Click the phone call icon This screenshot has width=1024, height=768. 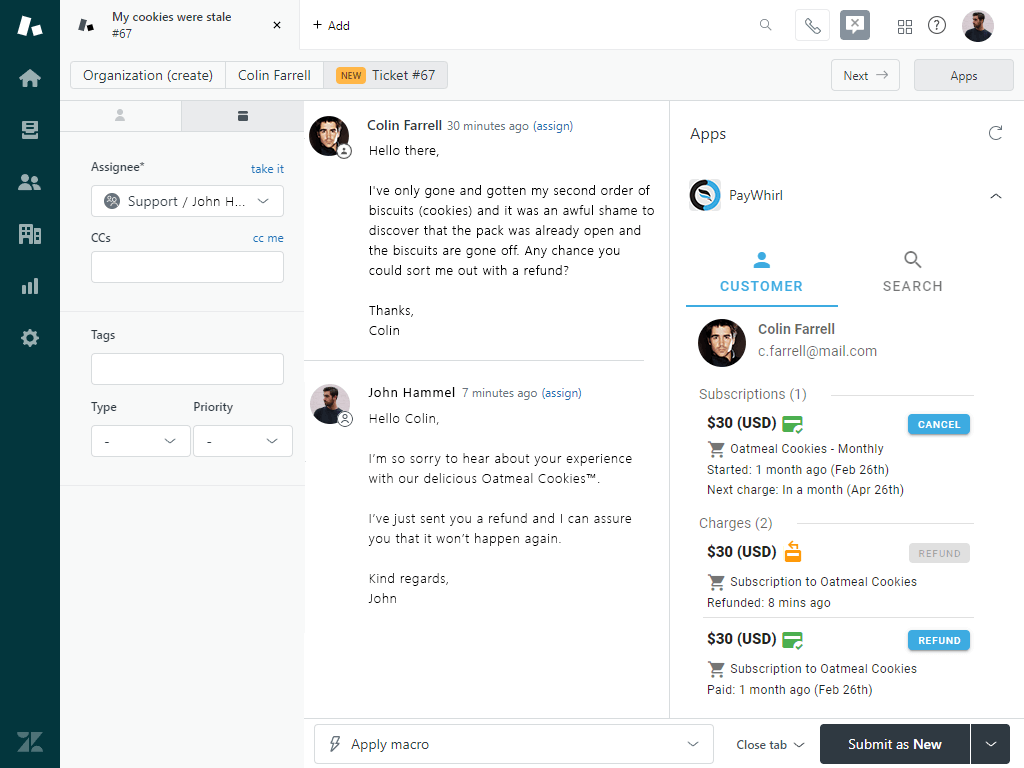click(x=812, y=26)
